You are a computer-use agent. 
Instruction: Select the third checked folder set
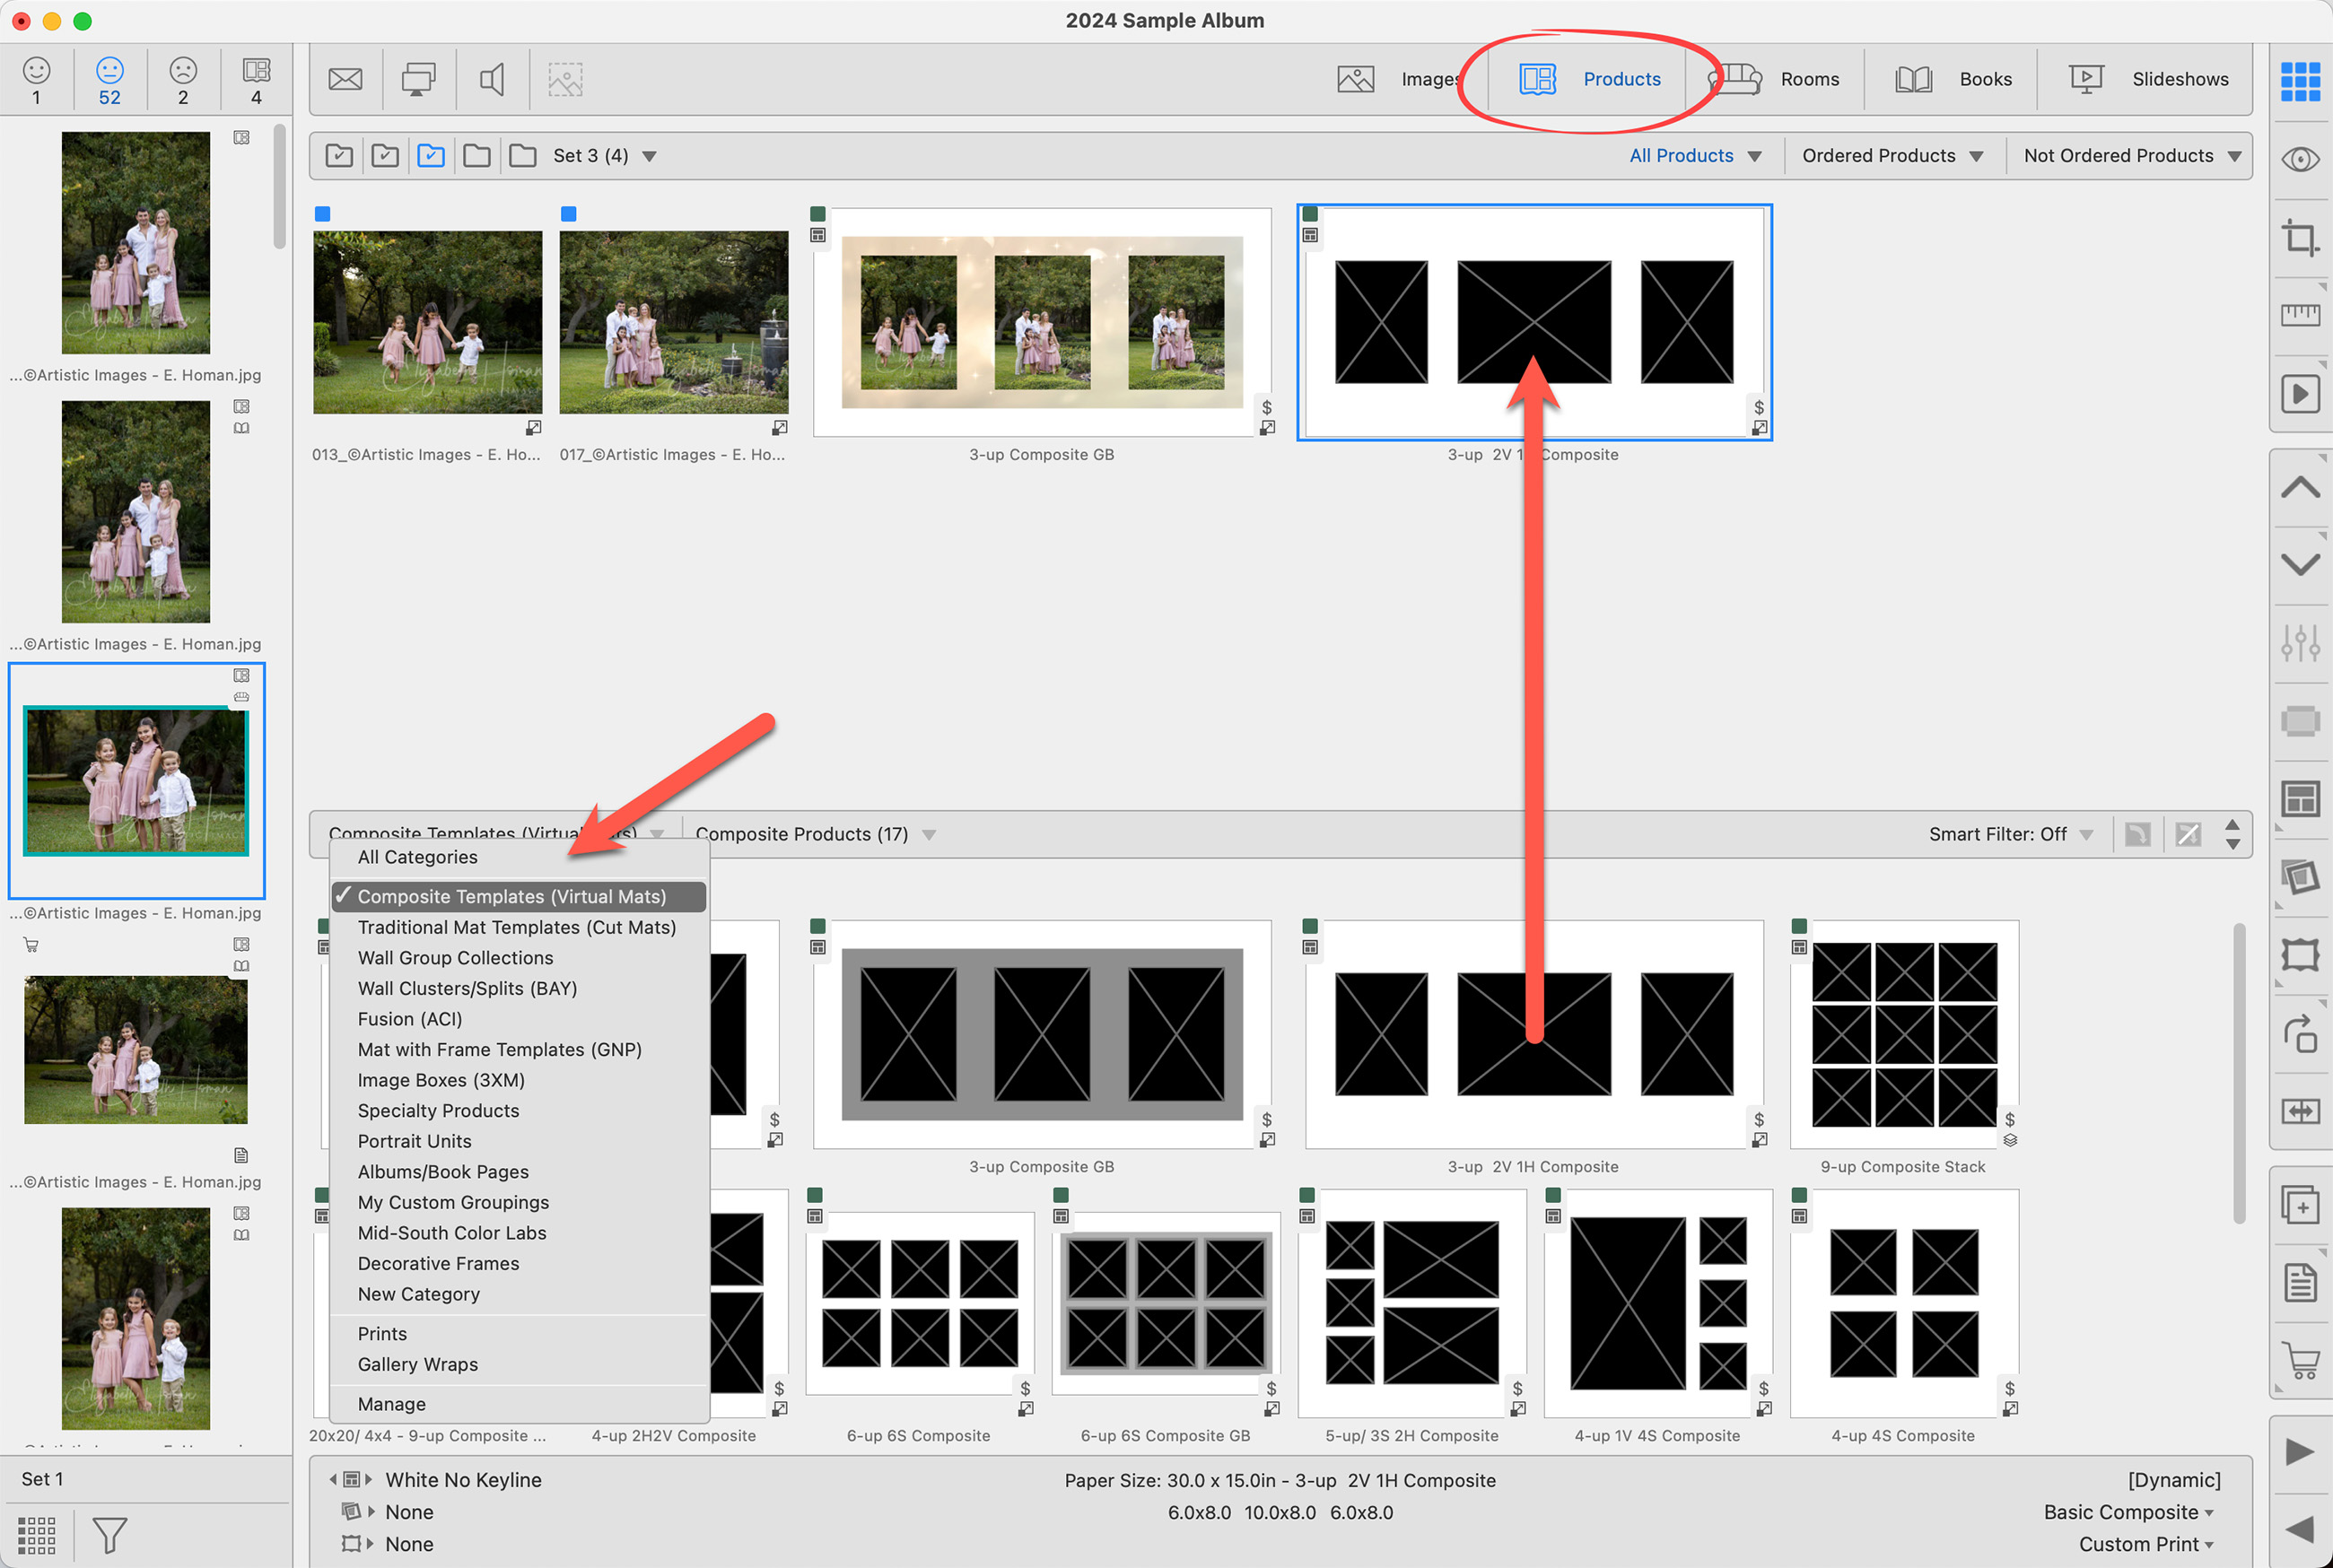431,156
